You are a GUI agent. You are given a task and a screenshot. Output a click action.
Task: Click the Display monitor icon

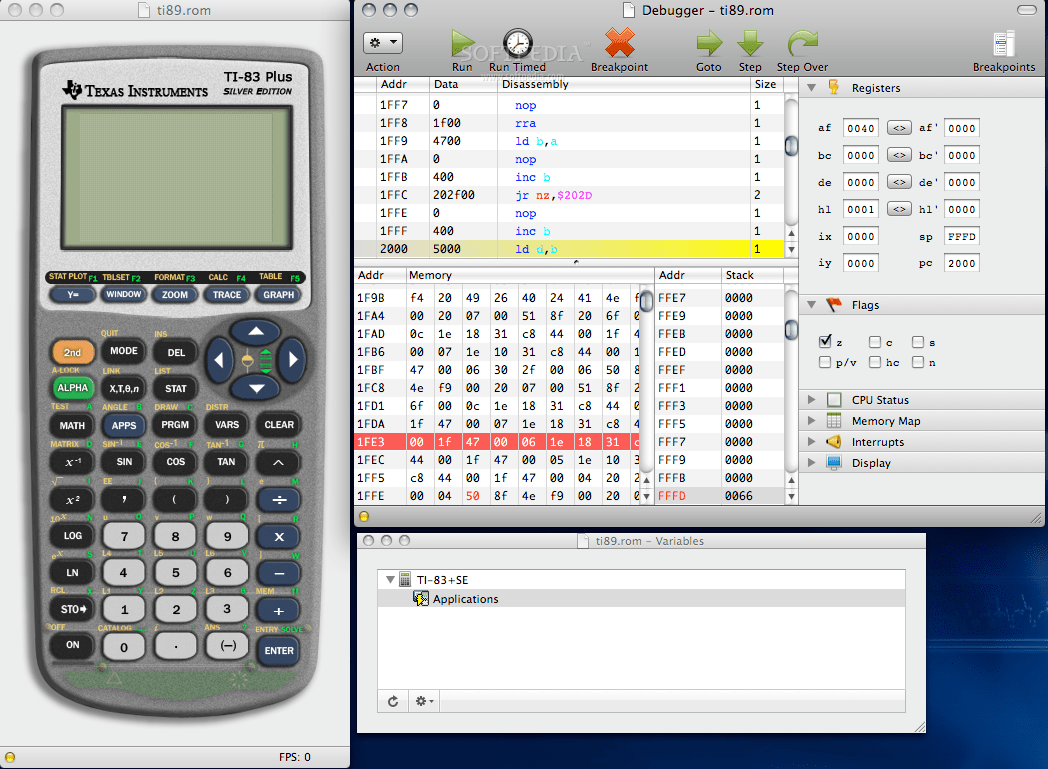tap(832, 462)
